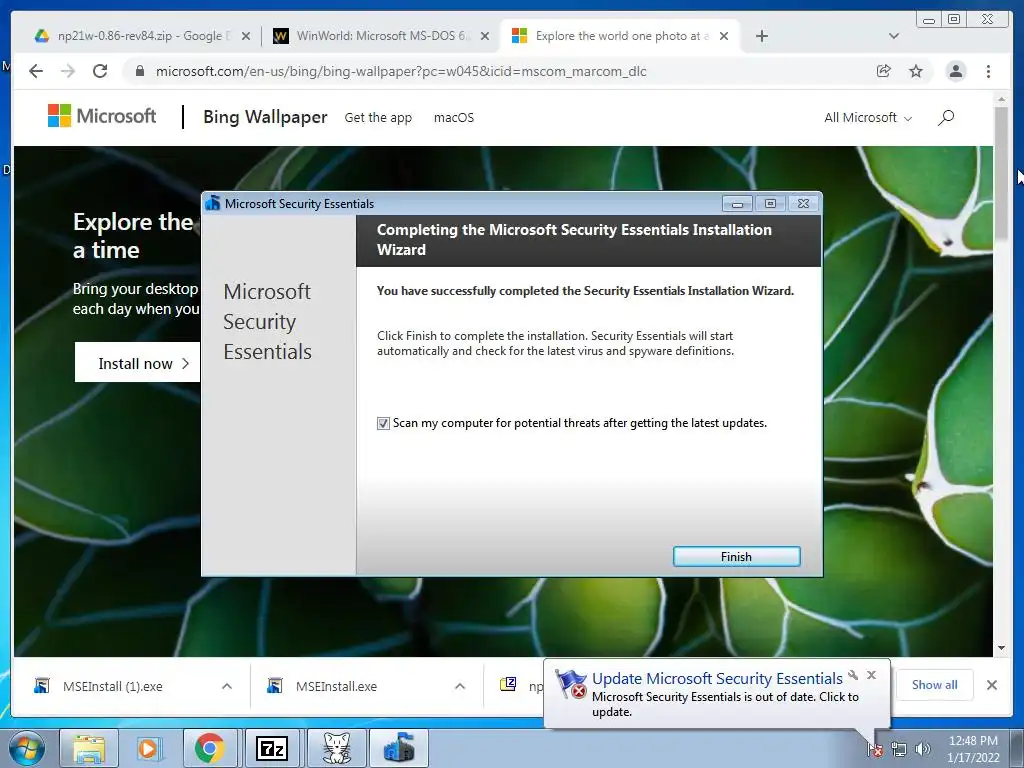The image size is (1024, 768).
Task: Click page vertical scrollbar thumb
Action: point(1001,173)
